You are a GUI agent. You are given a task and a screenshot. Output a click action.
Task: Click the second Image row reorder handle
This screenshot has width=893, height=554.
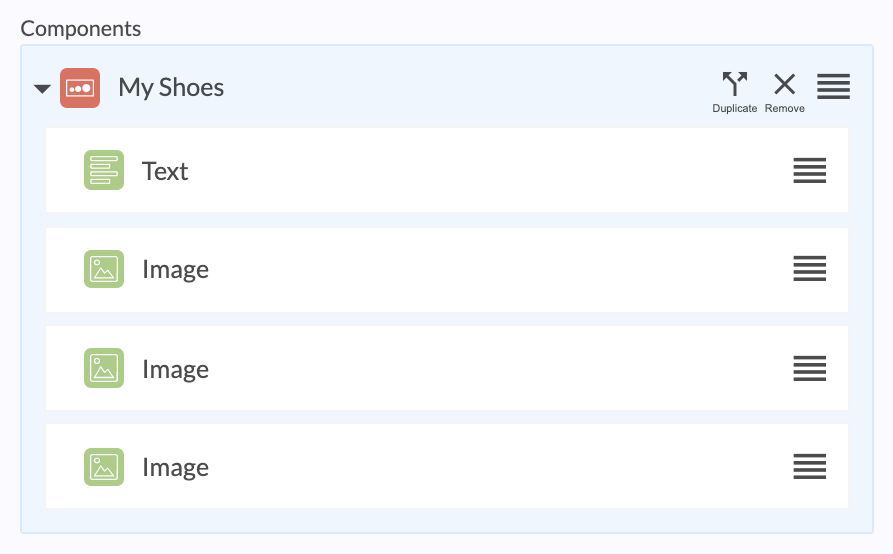[x=809, y=368]
